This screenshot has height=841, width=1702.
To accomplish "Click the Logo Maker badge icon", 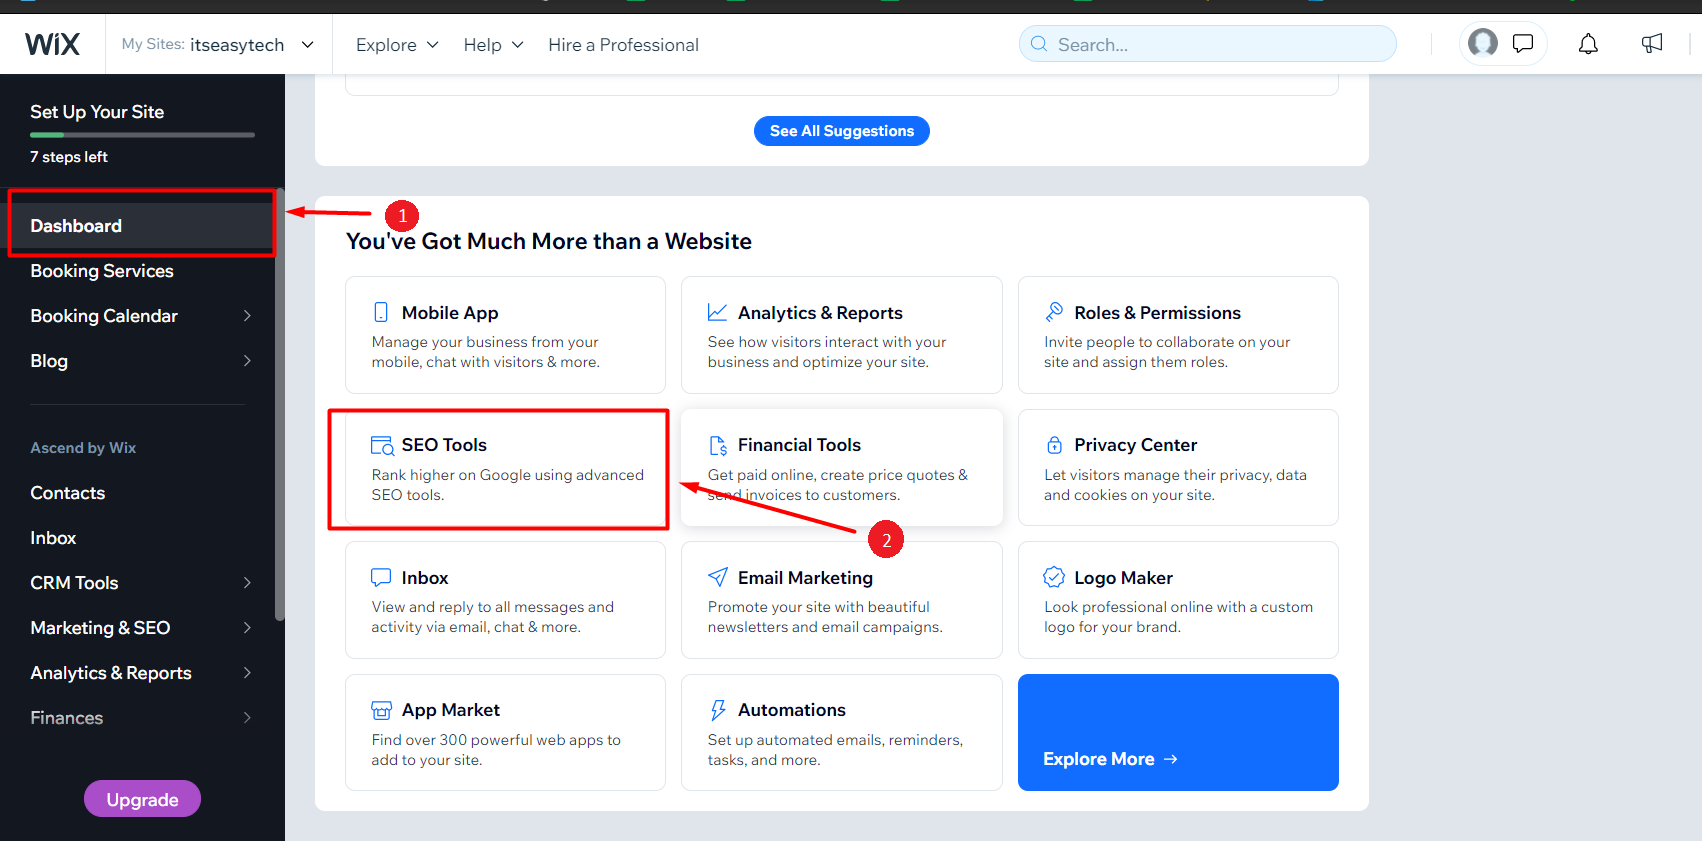I will (x=1054, y=577).
